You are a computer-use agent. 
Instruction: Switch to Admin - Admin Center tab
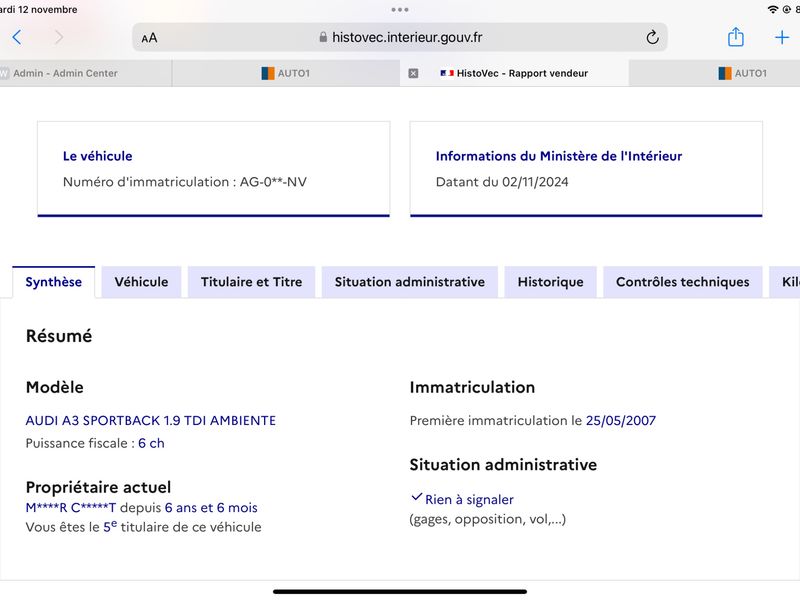[85, 73]
